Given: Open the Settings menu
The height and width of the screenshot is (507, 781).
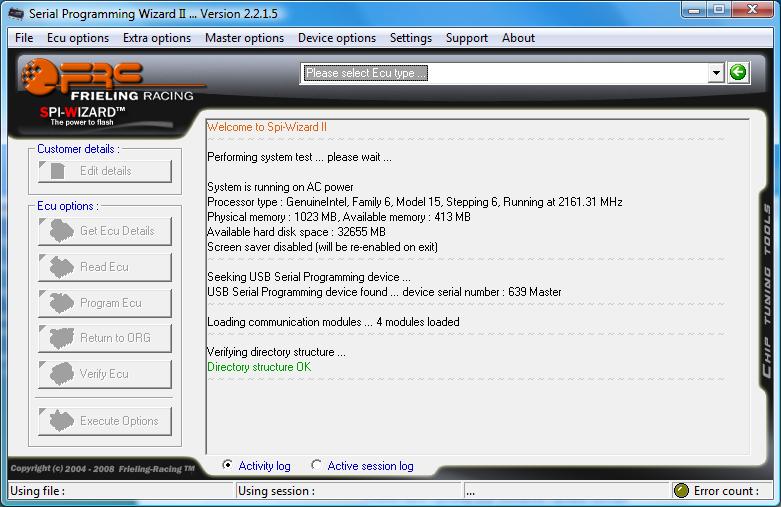Looking at the screenshot, I should tap(411, 38).
